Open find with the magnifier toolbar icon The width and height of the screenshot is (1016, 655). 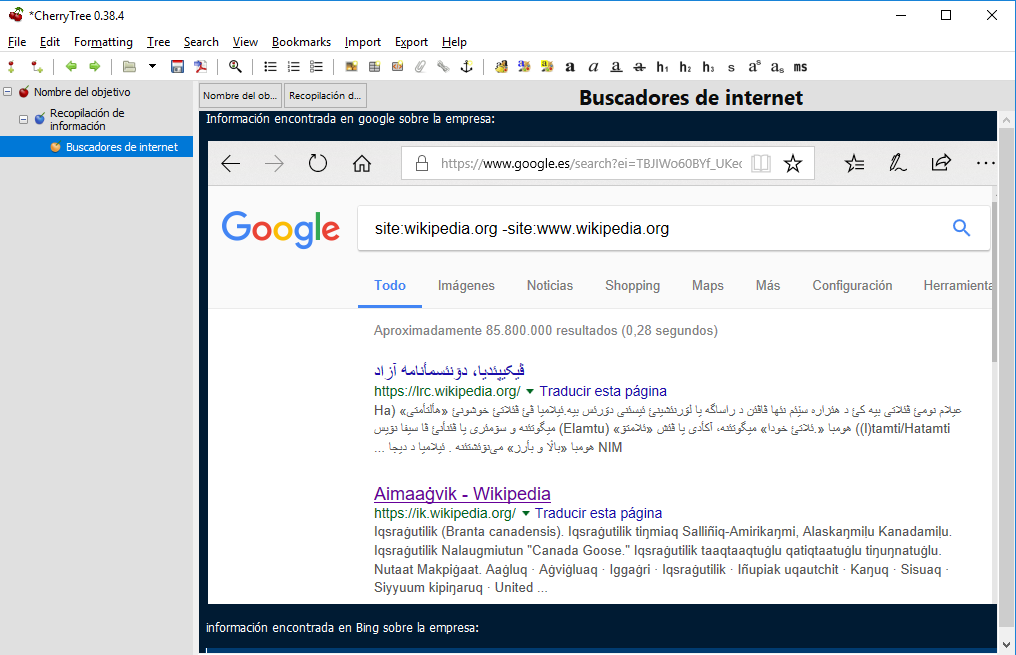point(235,67)
